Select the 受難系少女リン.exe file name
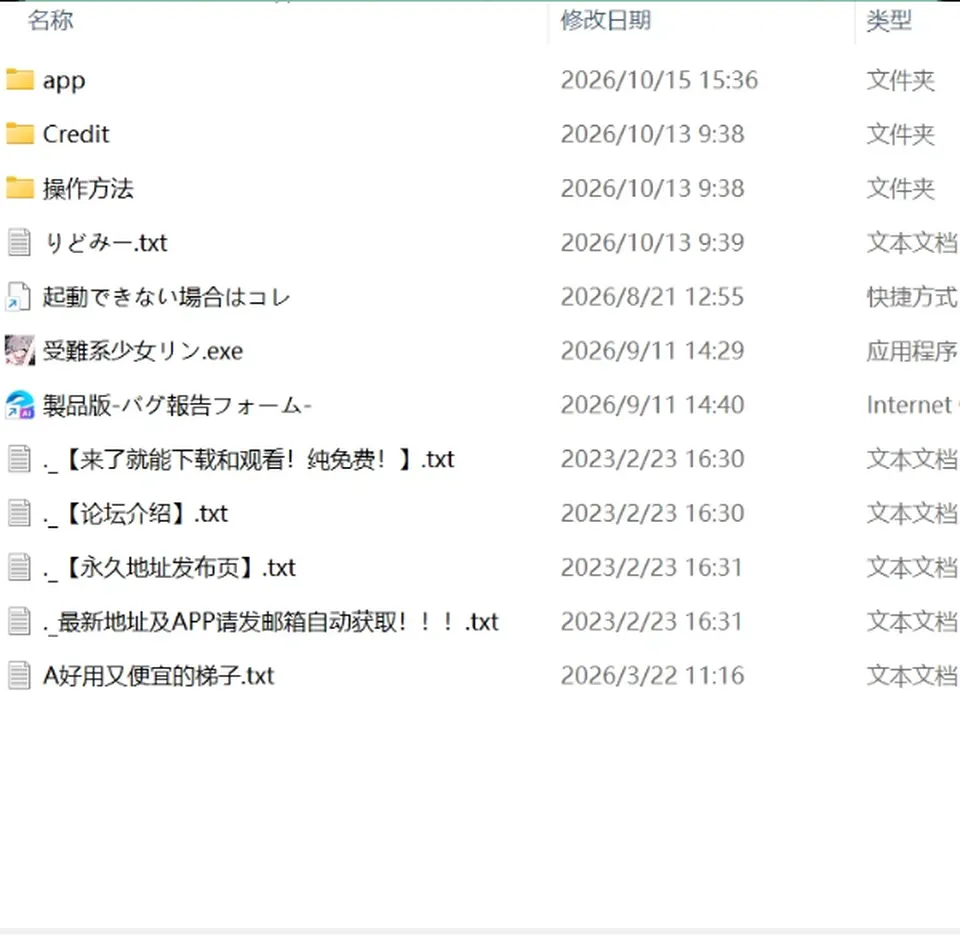 click(x=143, y=351)
